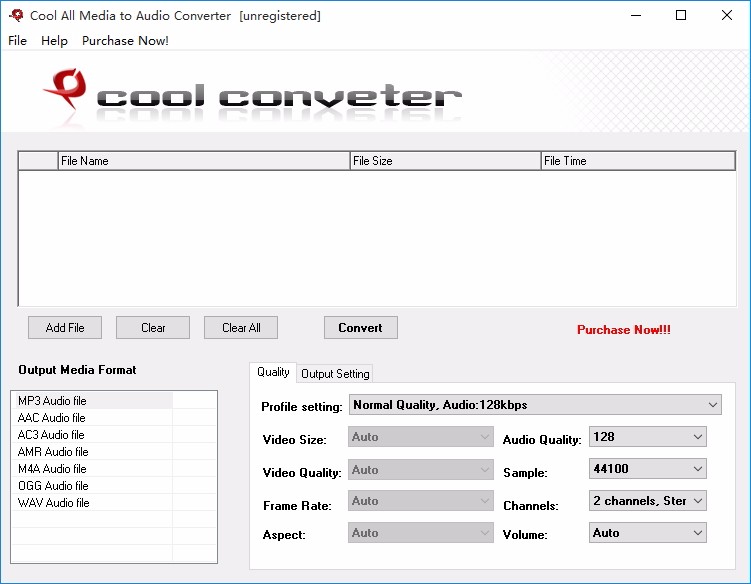This screenshot has width=751, height=584.
Task: Click the app icon in title bar
Action: pos(16,16)
